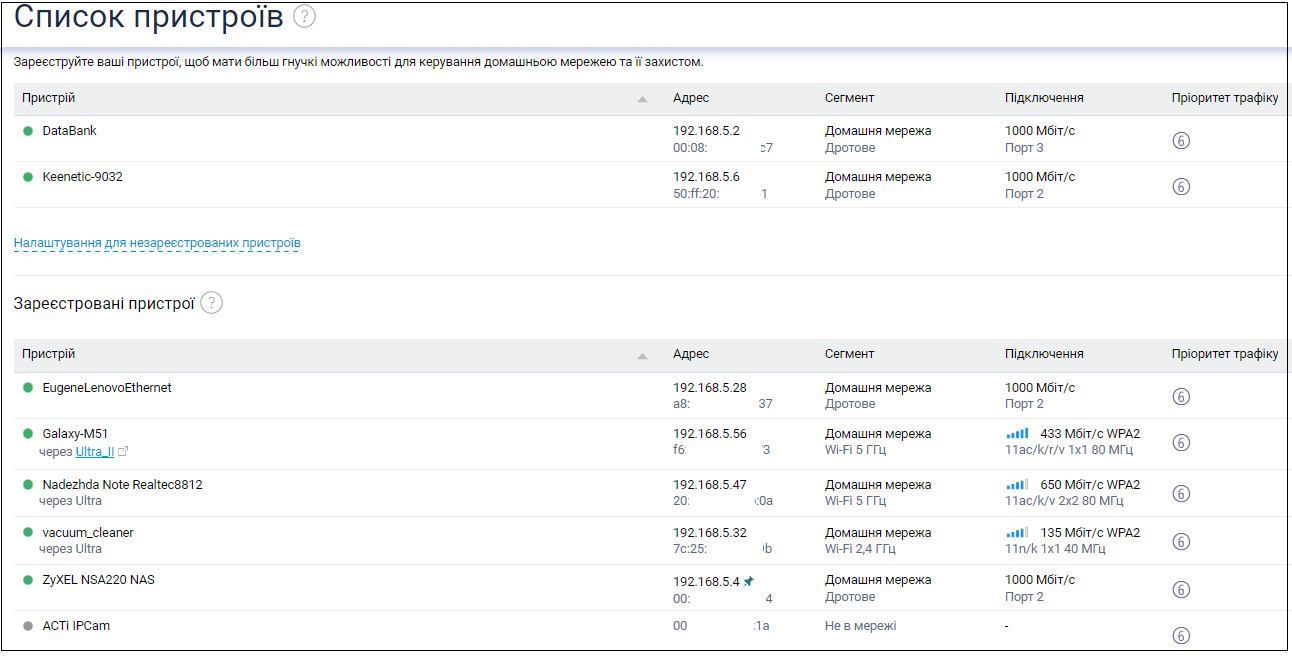This screenshot has width=1292, height=656.
Task: Click Підключення header in registered devices table
Action: [1044, 354]
